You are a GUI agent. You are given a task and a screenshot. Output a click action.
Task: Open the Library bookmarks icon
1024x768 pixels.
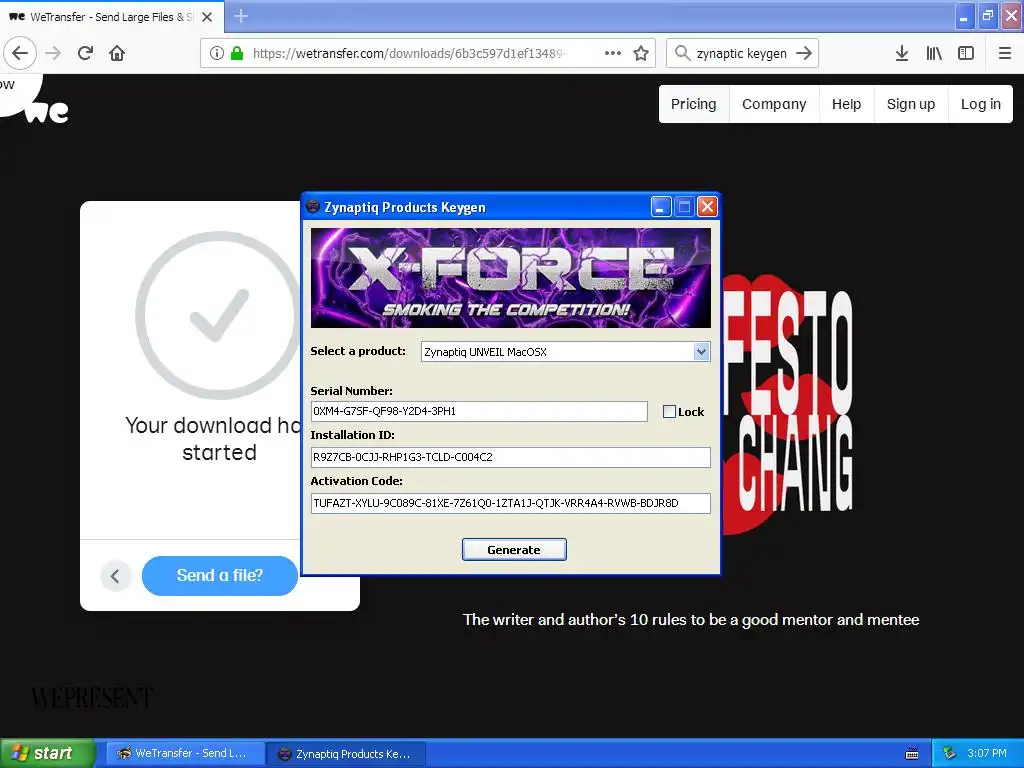point(934,53)
